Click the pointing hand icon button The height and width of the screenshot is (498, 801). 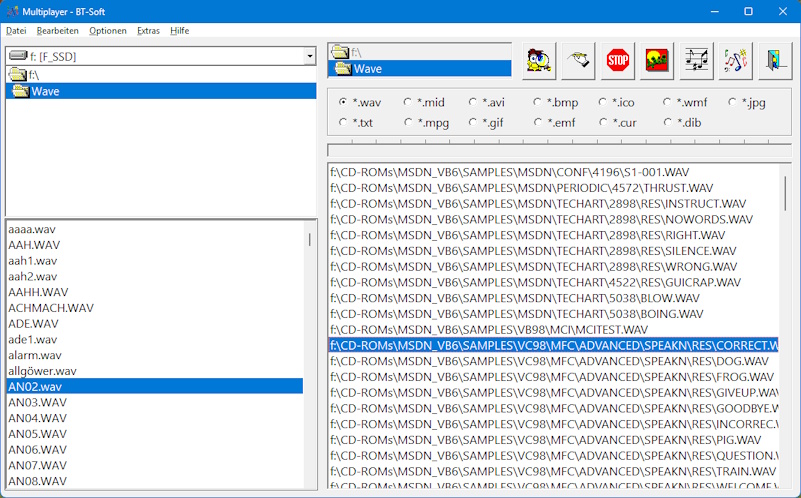tap(578, 61)
